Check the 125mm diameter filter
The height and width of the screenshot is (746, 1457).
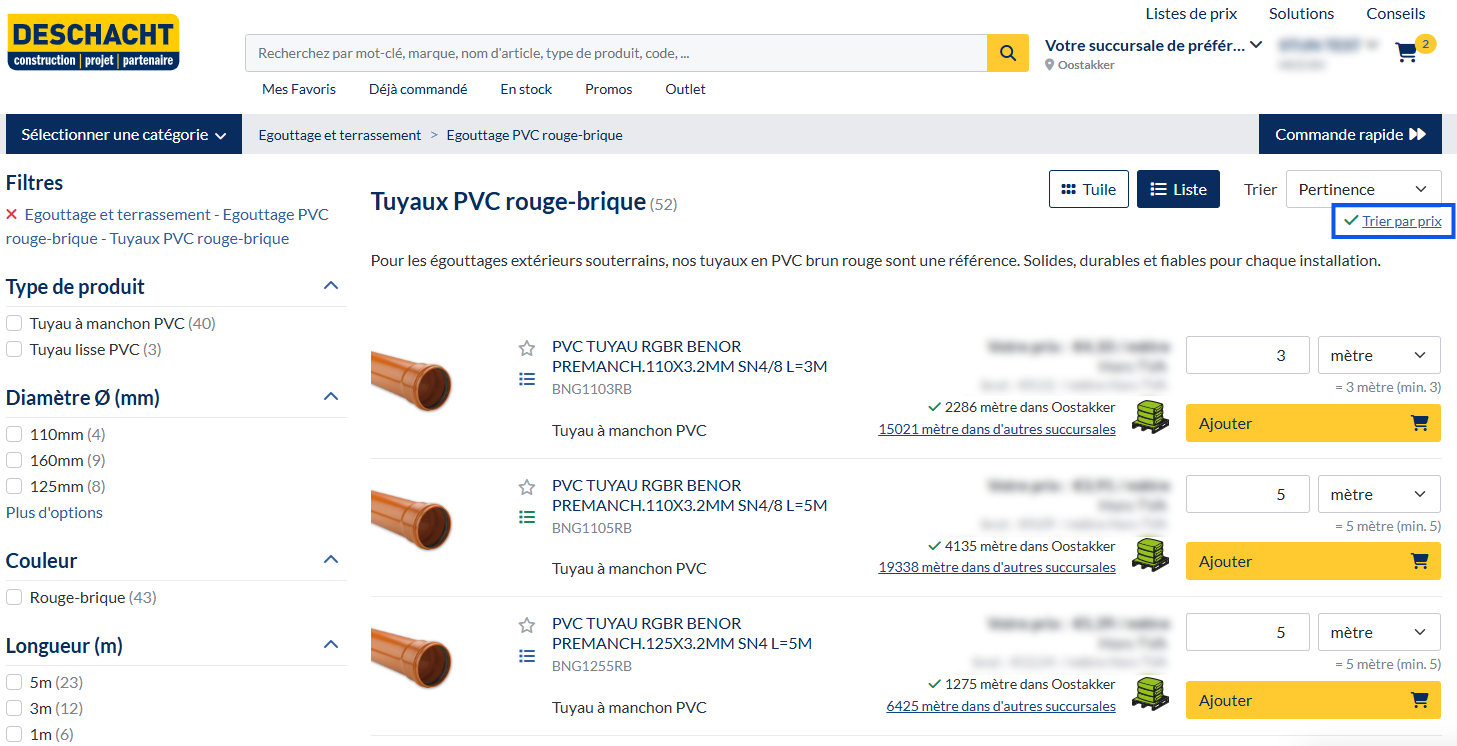(14, 486)
